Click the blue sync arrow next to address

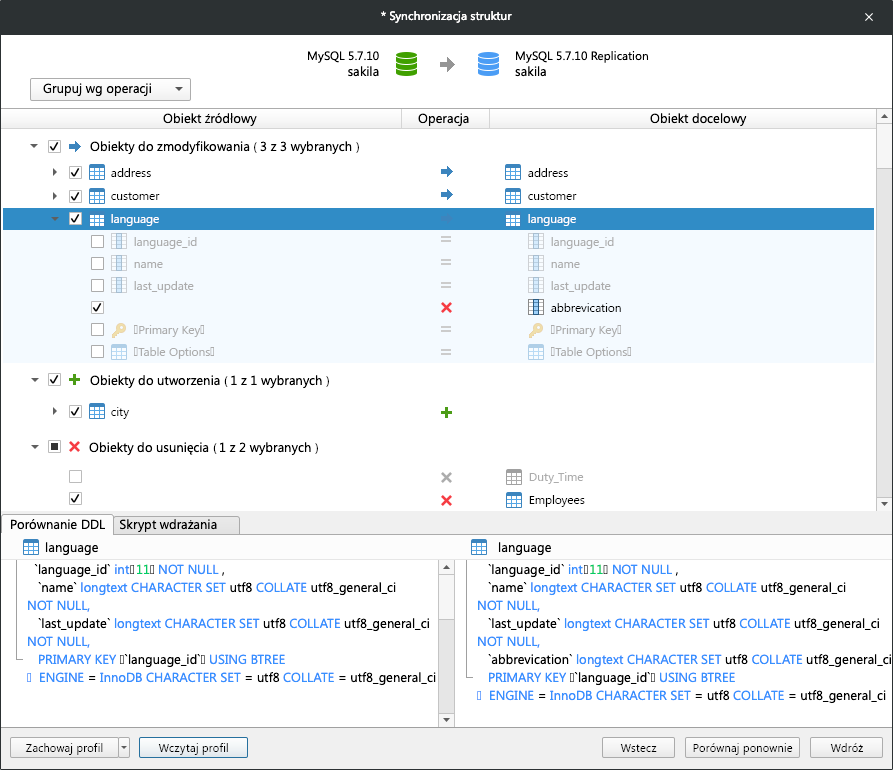445,172
